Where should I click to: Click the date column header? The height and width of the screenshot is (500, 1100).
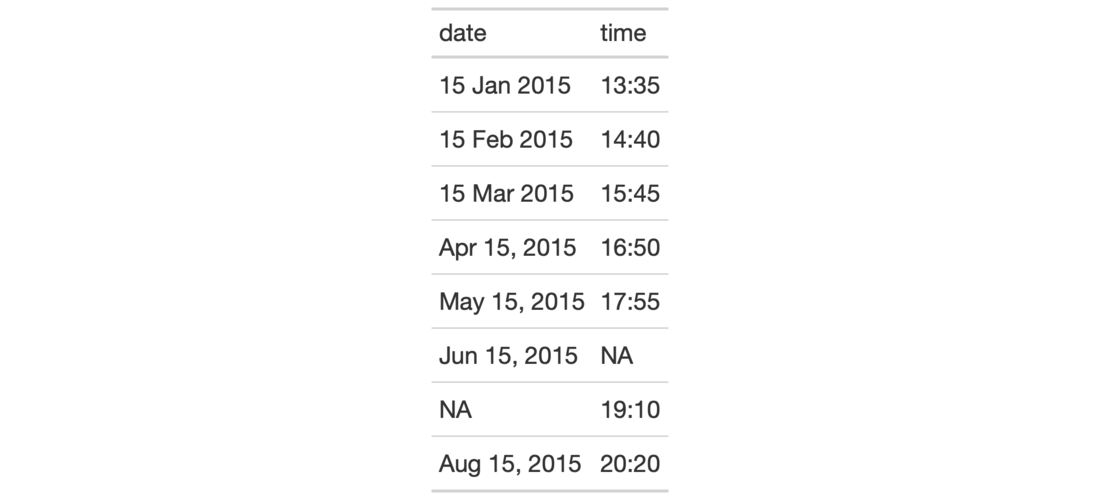[463, 33]
